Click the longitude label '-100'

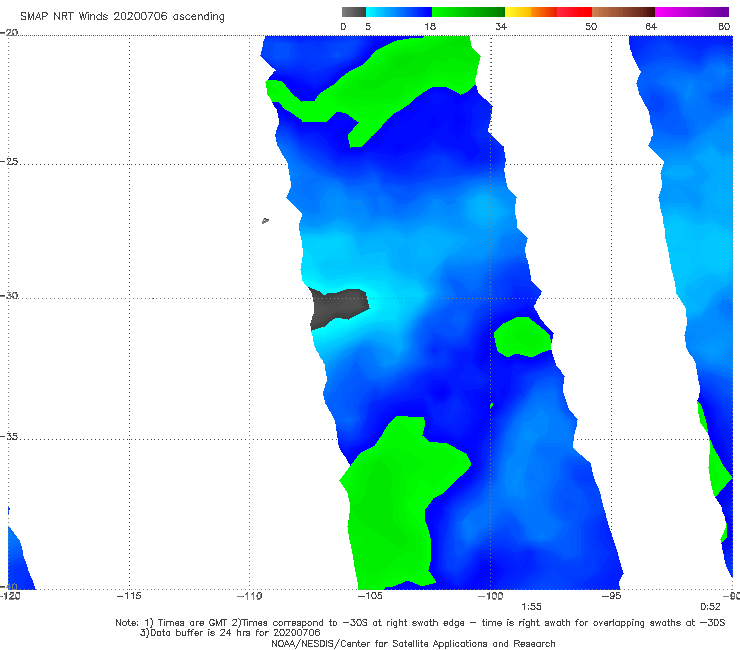tap(490, 596)
